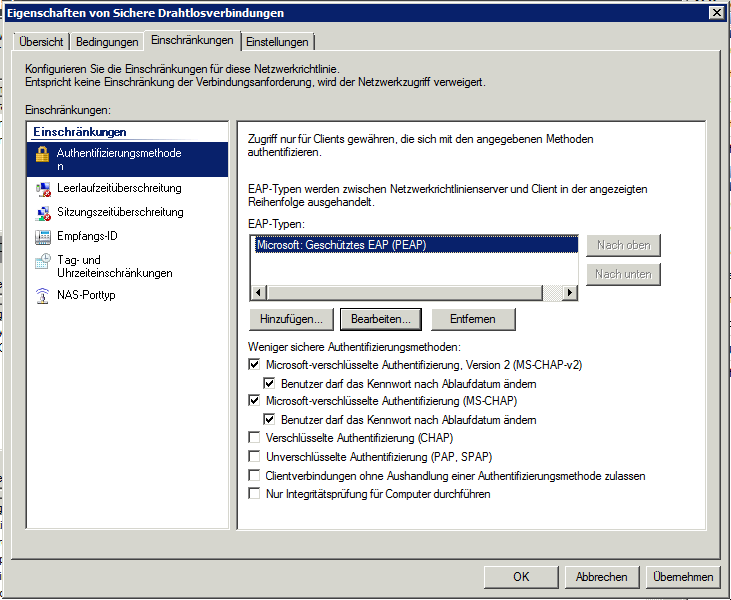Toggle Nur Integritätsprüfung für Computer durchführen
Viewport: 731px width, 600px height.
tap(254, 494)
